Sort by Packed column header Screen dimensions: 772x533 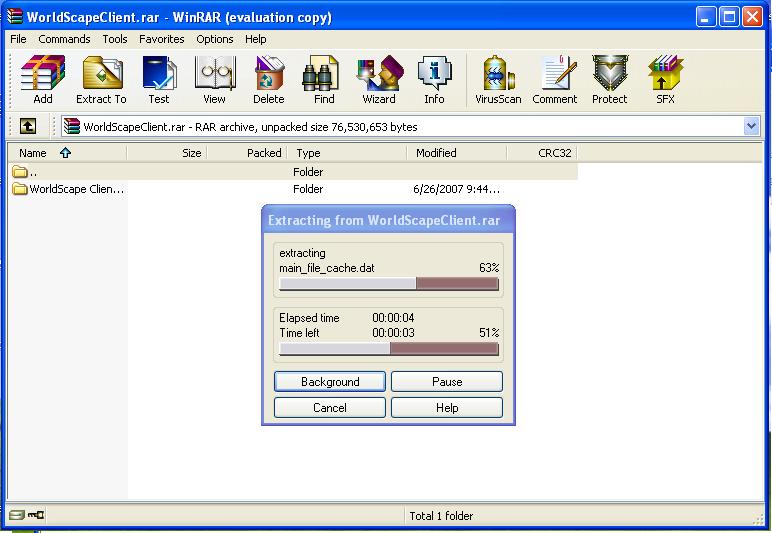click(247, 153)
